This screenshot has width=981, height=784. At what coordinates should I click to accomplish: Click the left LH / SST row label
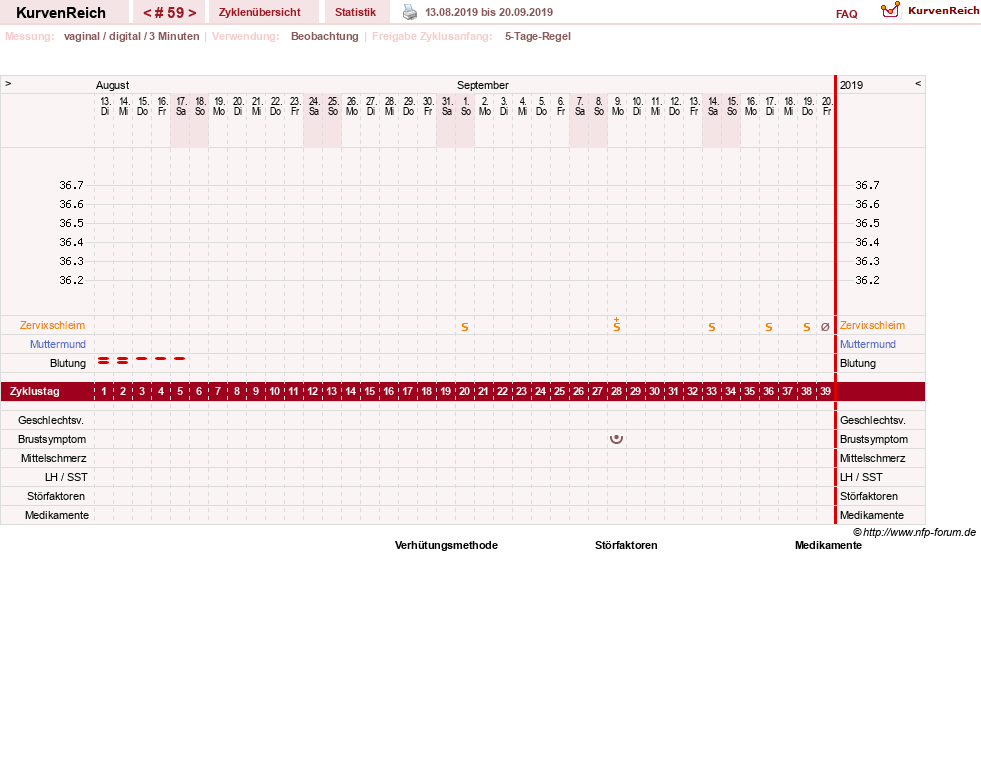66,477
